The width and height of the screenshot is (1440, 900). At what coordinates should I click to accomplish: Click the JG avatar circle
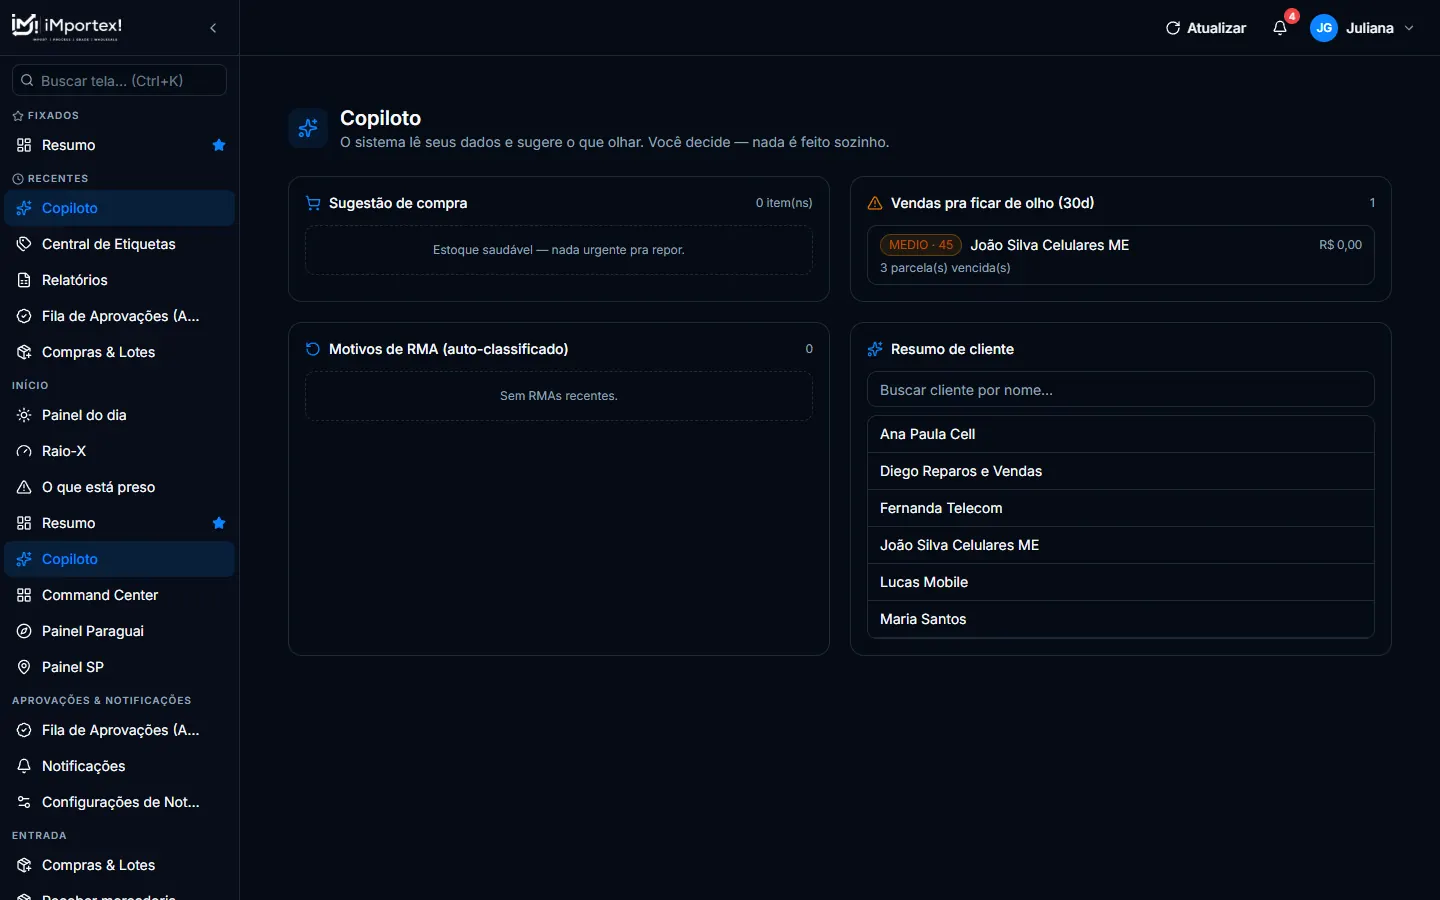coord(1324,28)
